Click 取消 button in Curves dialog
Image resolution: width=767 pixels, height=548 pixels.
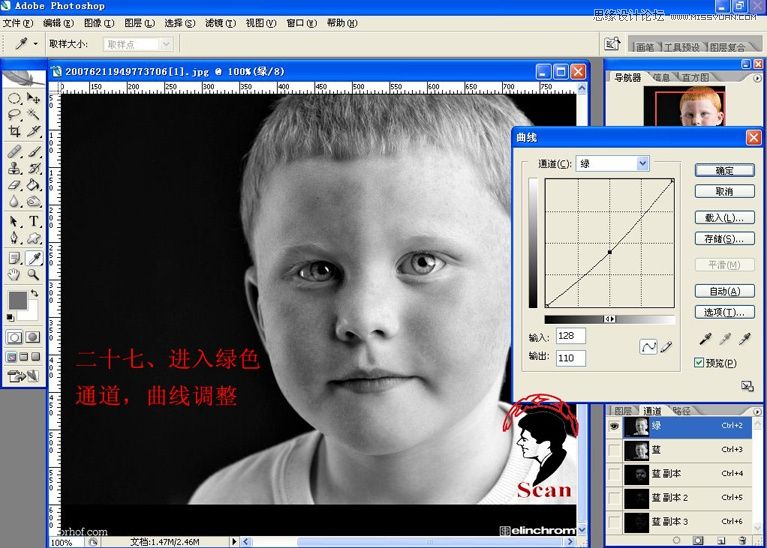pos(724,191)
